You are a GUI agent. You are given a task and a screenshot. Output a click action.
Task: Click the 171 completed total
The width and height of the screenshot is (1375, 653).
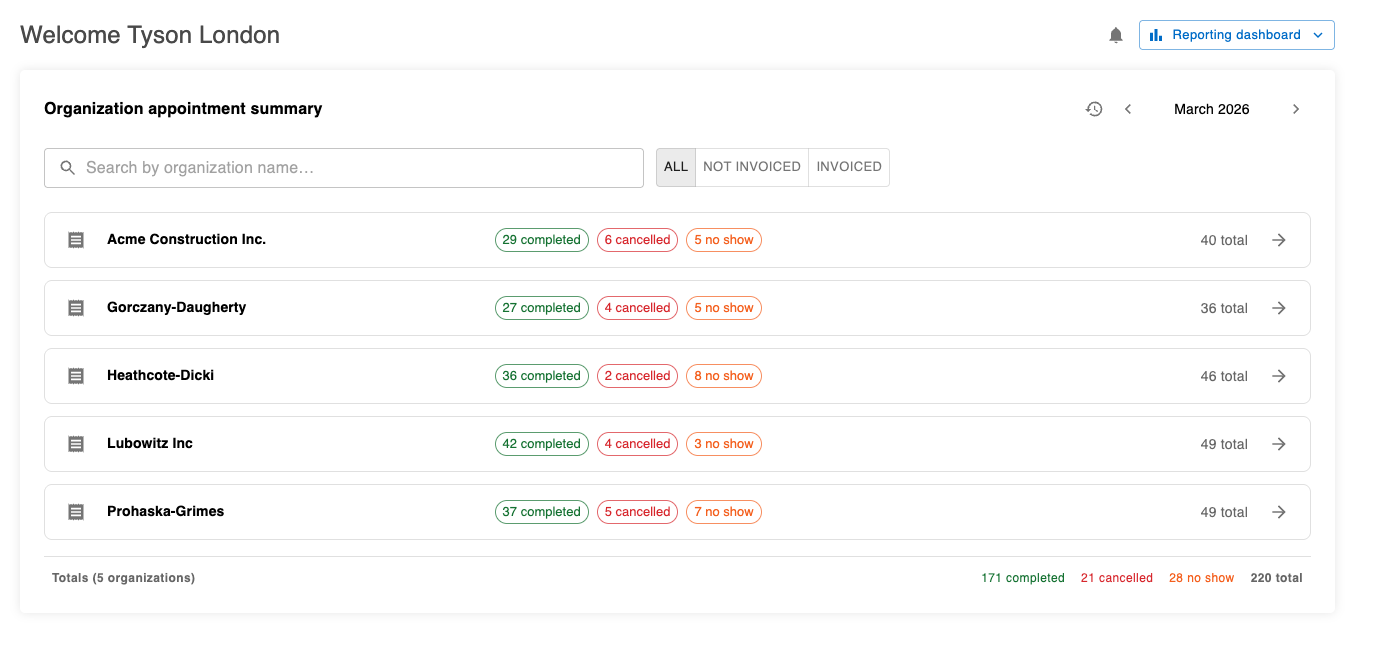coord(1023,578)
